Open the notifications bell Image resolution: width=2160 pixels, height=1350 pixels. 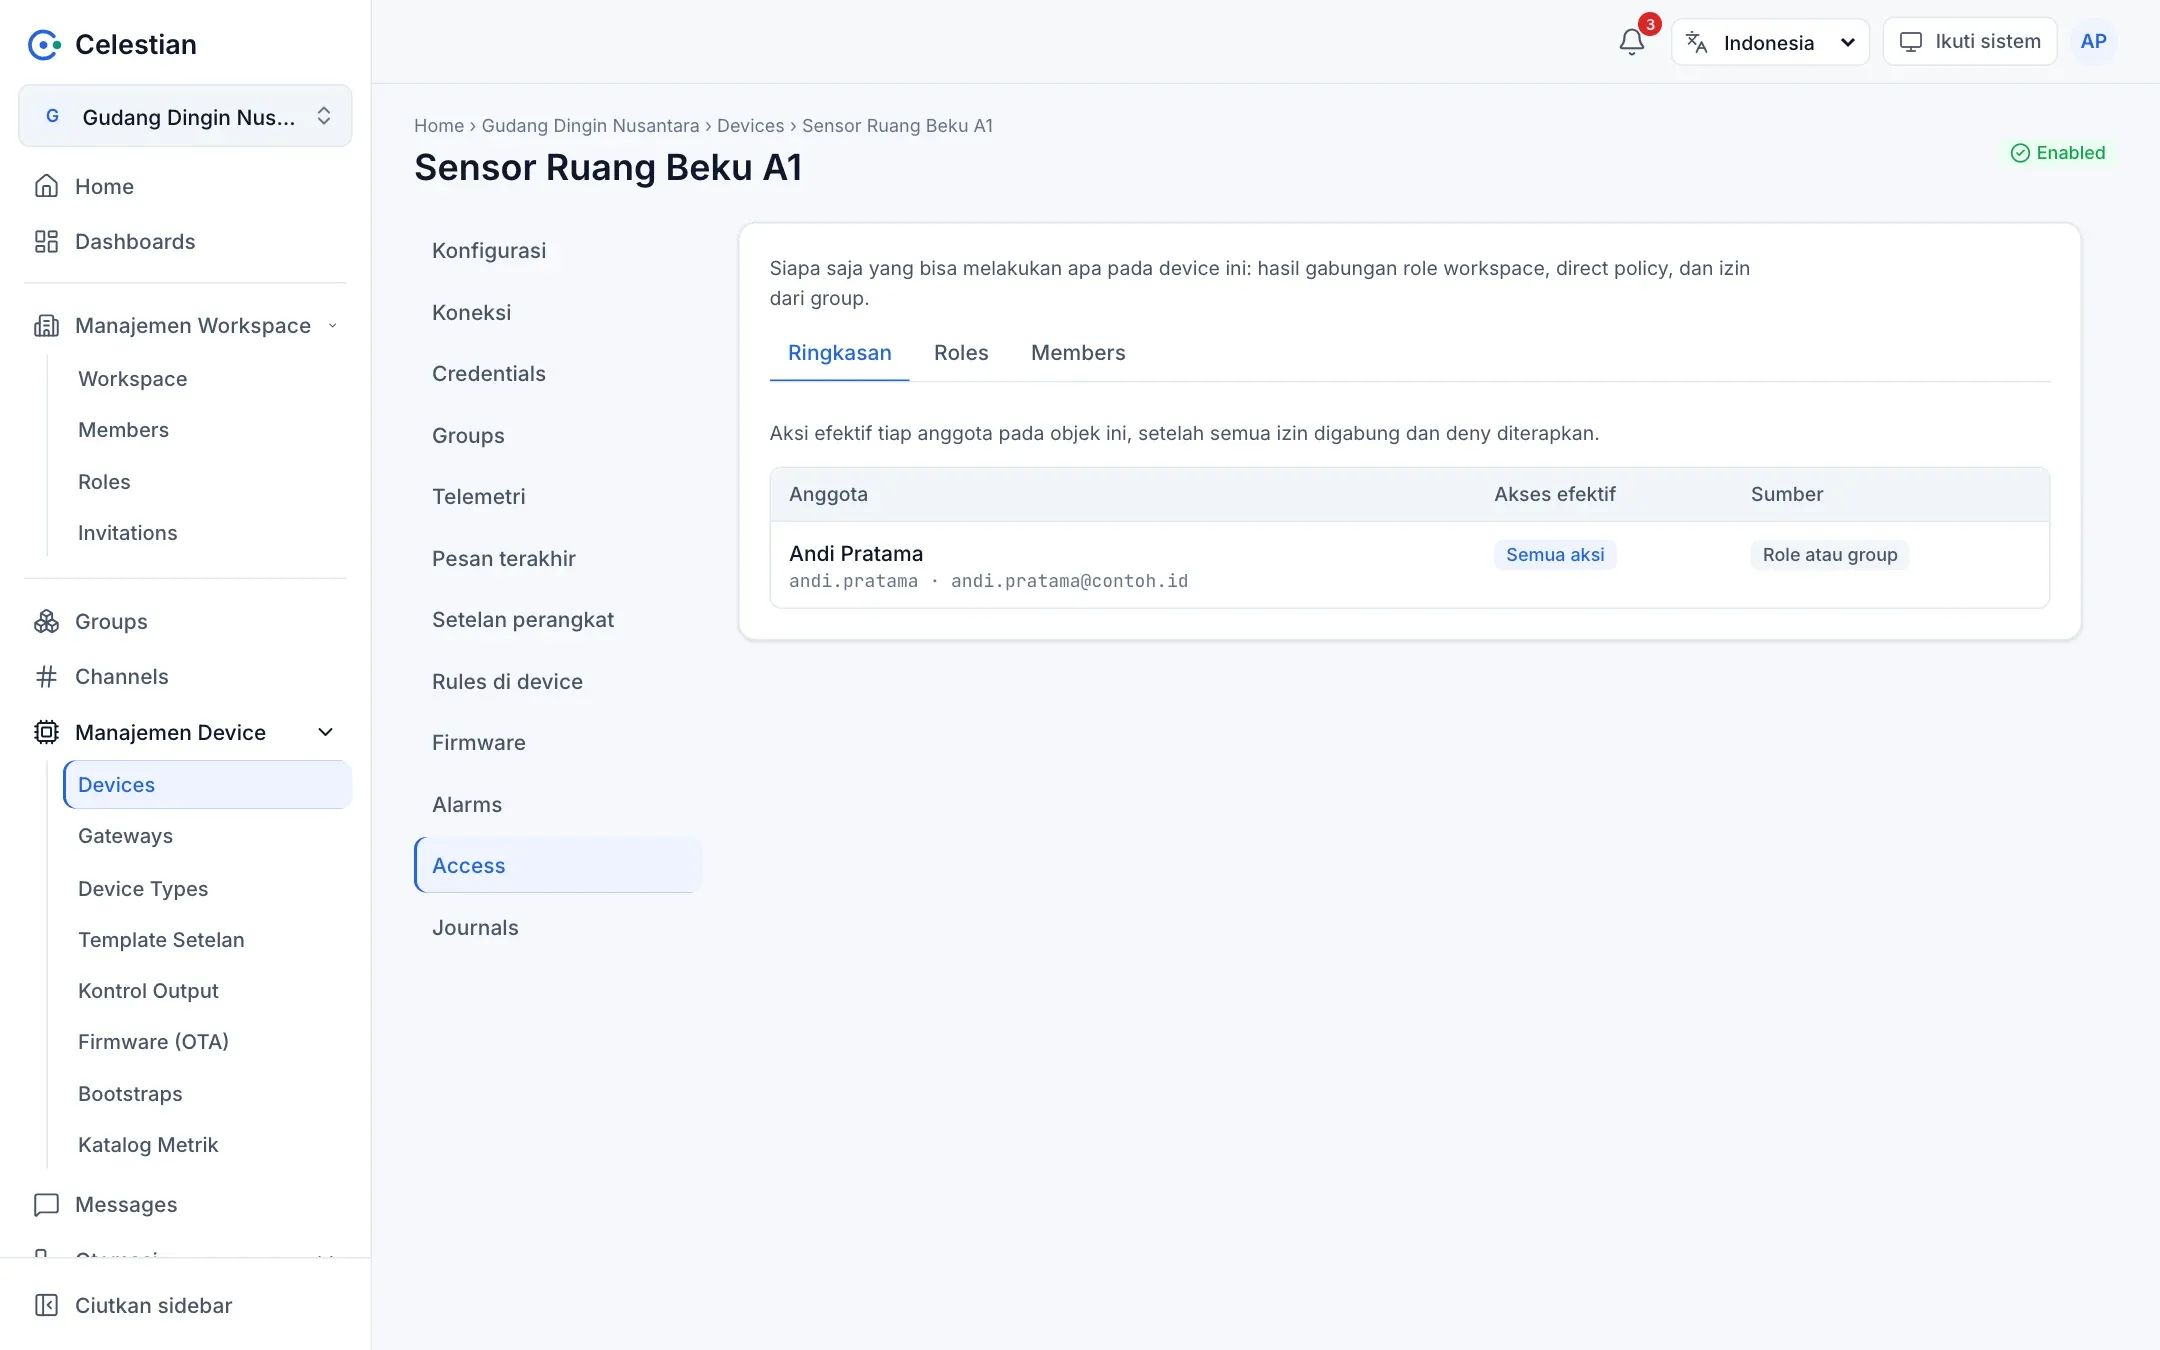pos(1631,42)
